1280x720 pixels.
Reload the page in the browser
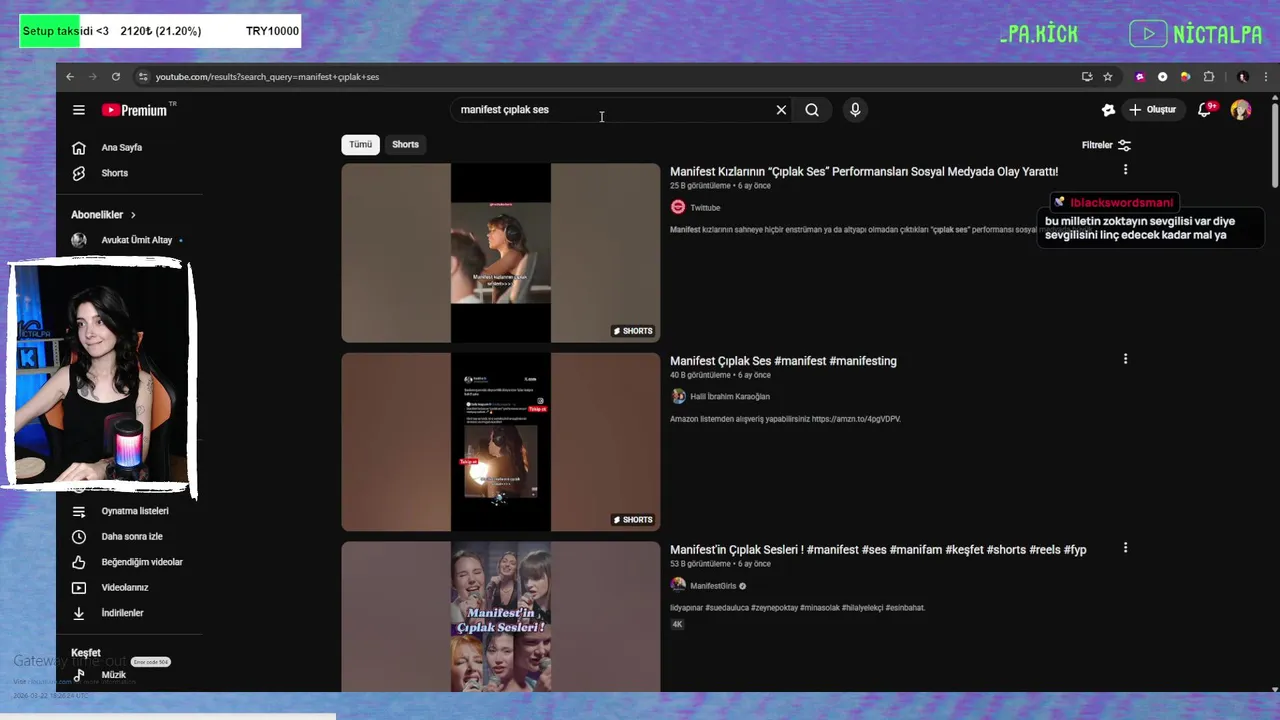point(116,77)
